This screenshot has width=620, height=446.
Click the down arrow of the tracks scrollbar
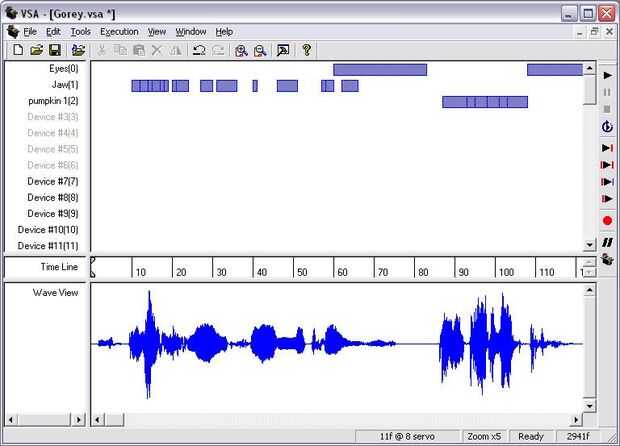(x=589, y=244)
